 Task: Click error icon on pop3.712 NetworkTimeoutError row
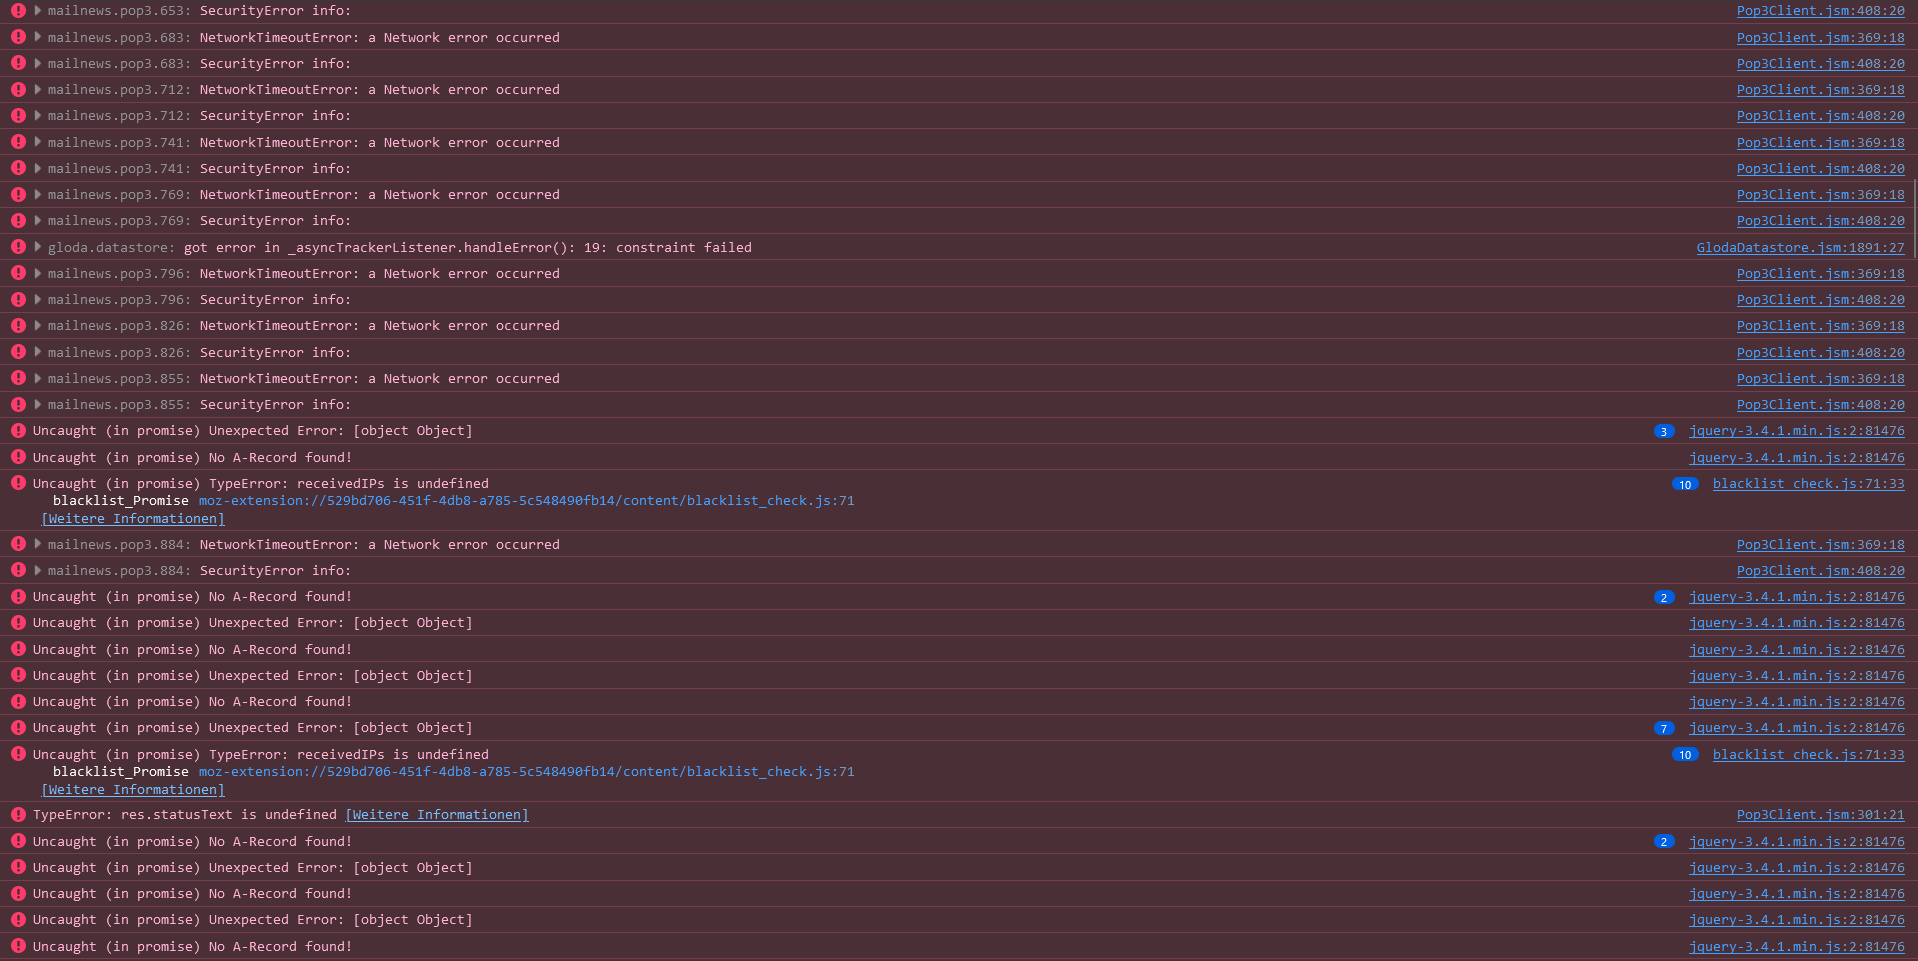click(x=18, y=89)
